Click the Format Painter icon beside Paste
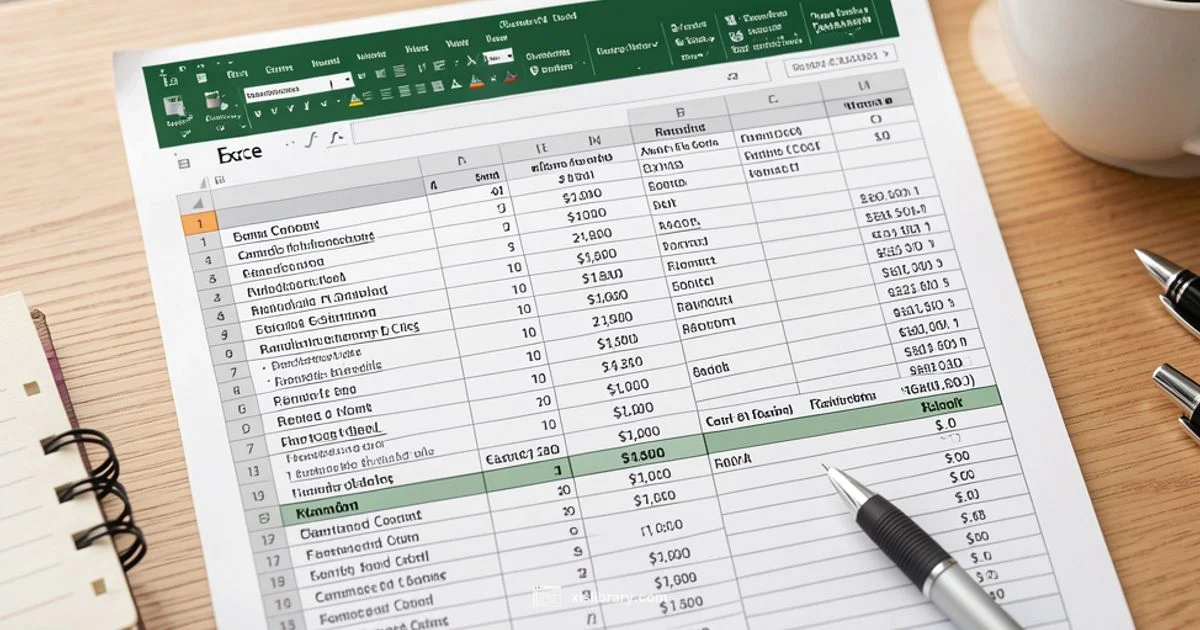 212,100
